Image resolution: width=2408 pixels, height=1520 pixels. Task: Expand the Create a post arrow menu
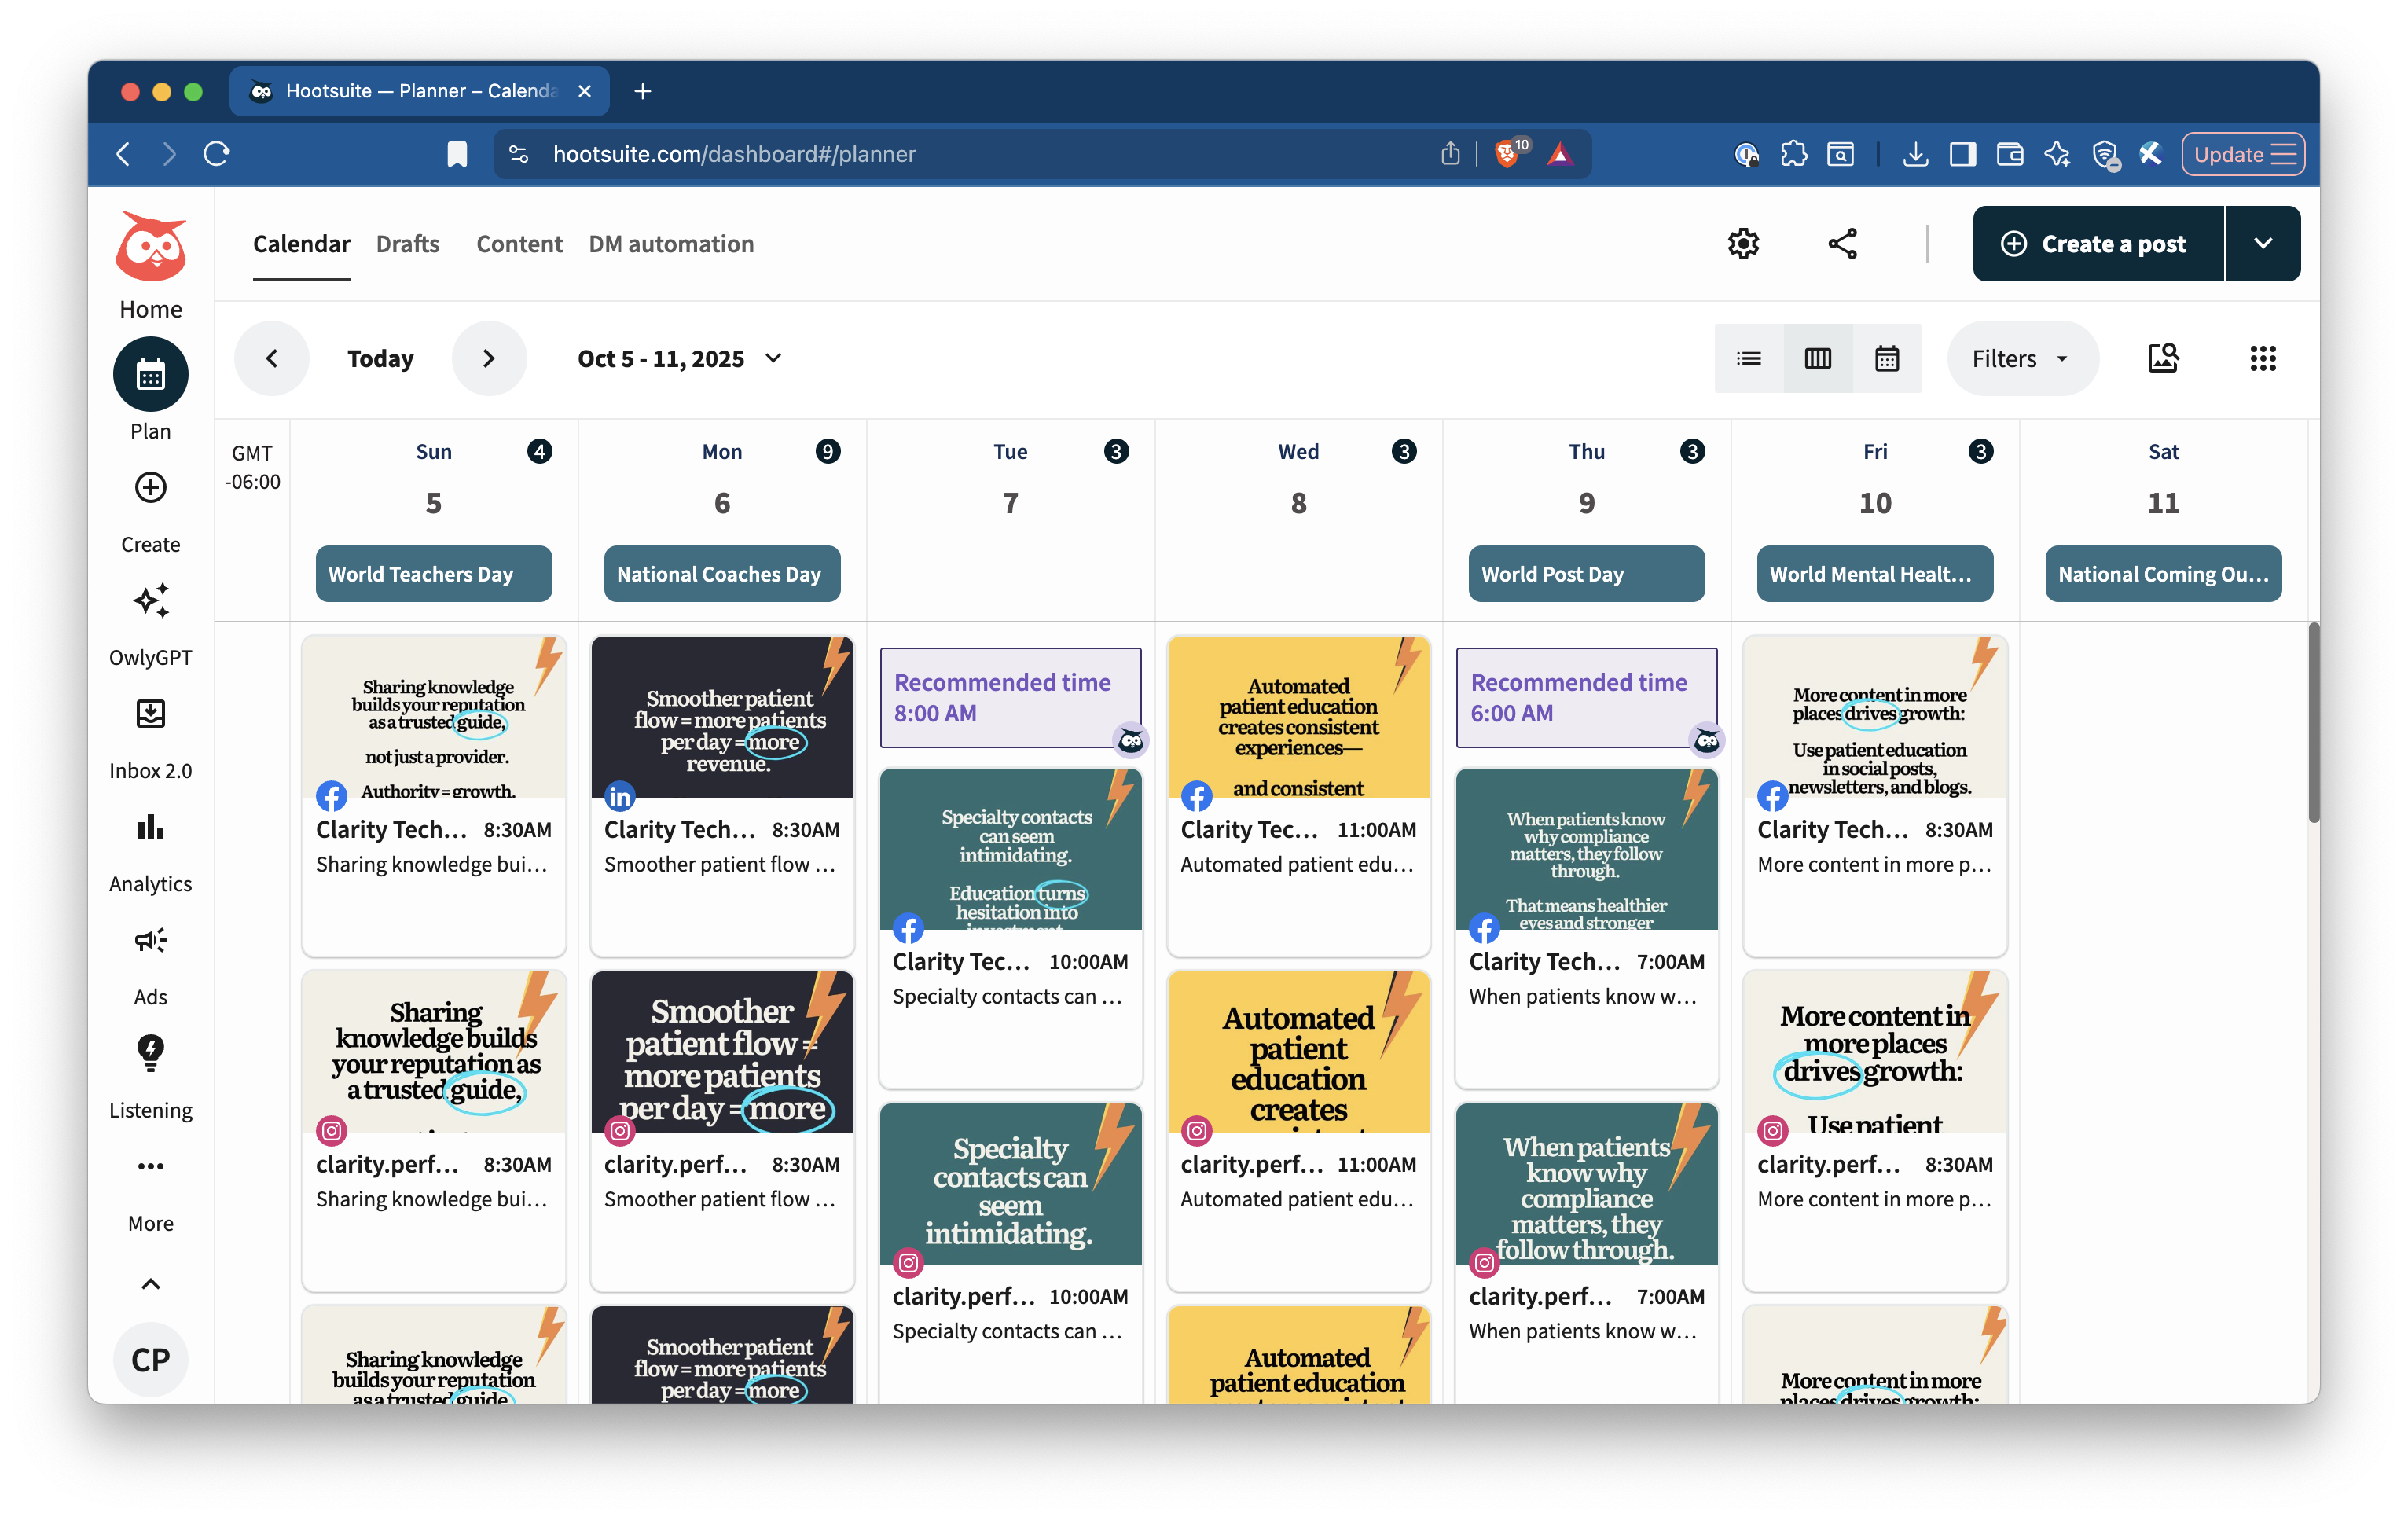pyautogui.click(x=2262, y=244)
